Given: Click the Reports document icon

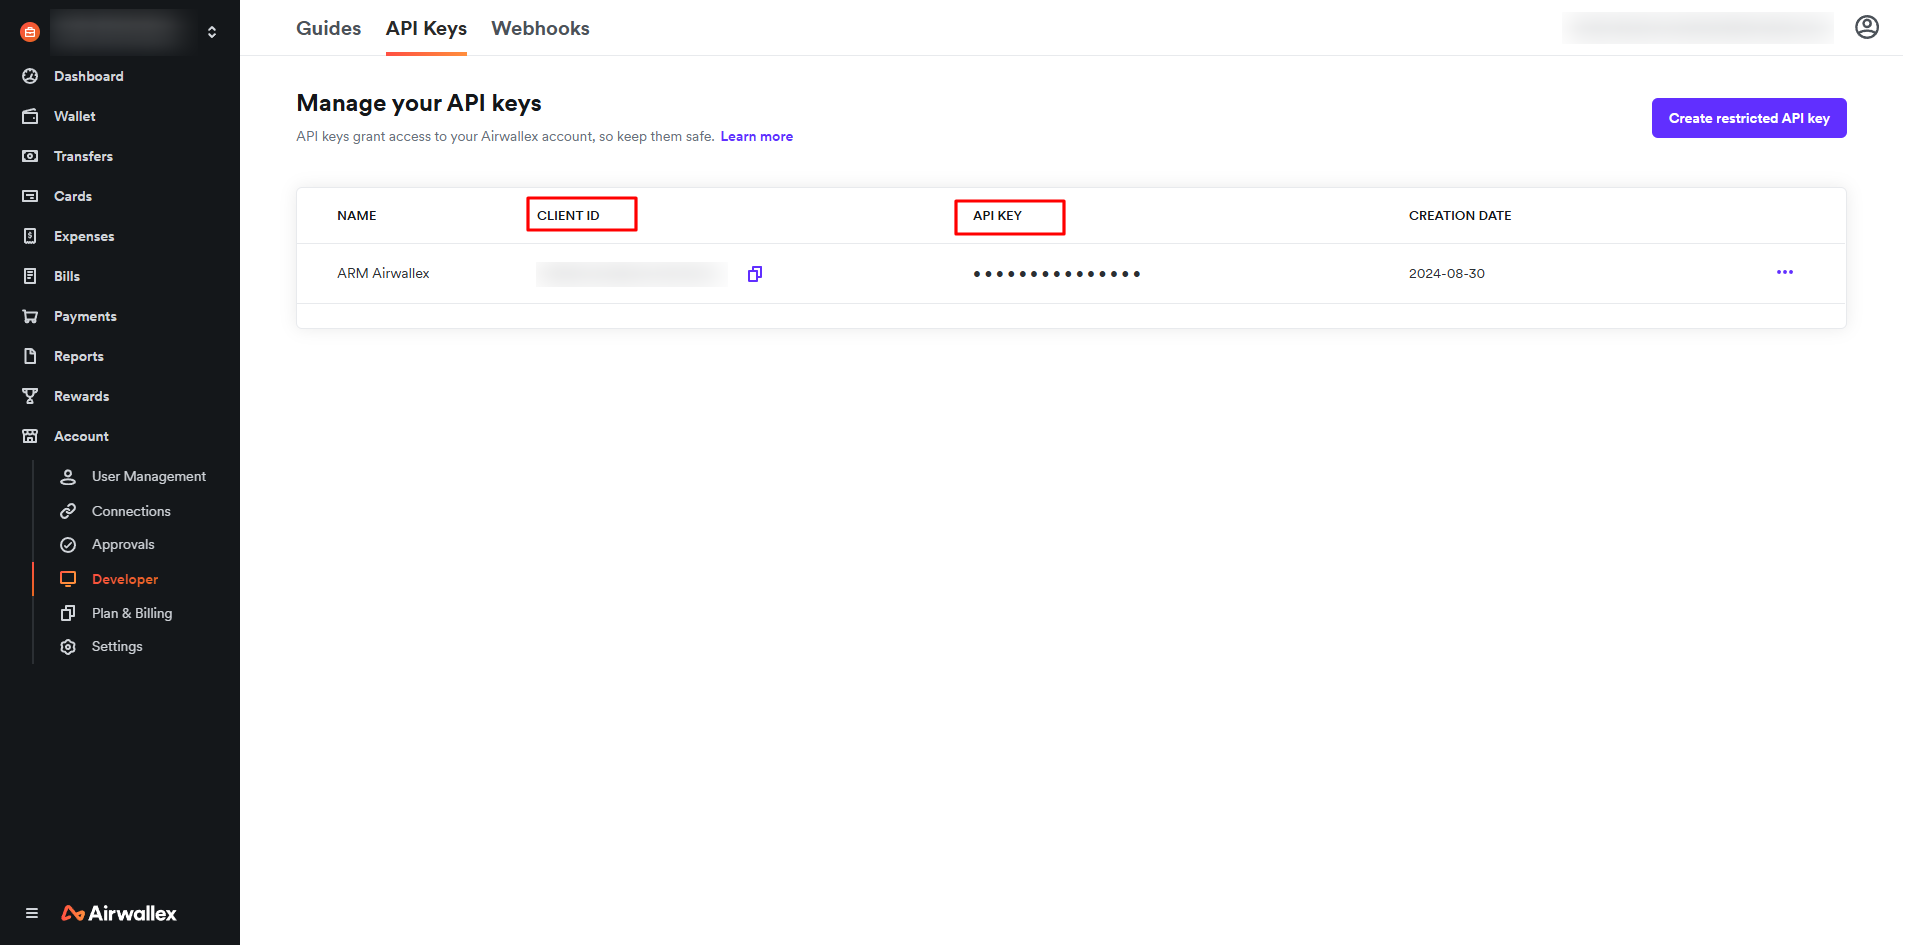Looking at the screenshot, I should pyautogui.click(x=30, y=356).
